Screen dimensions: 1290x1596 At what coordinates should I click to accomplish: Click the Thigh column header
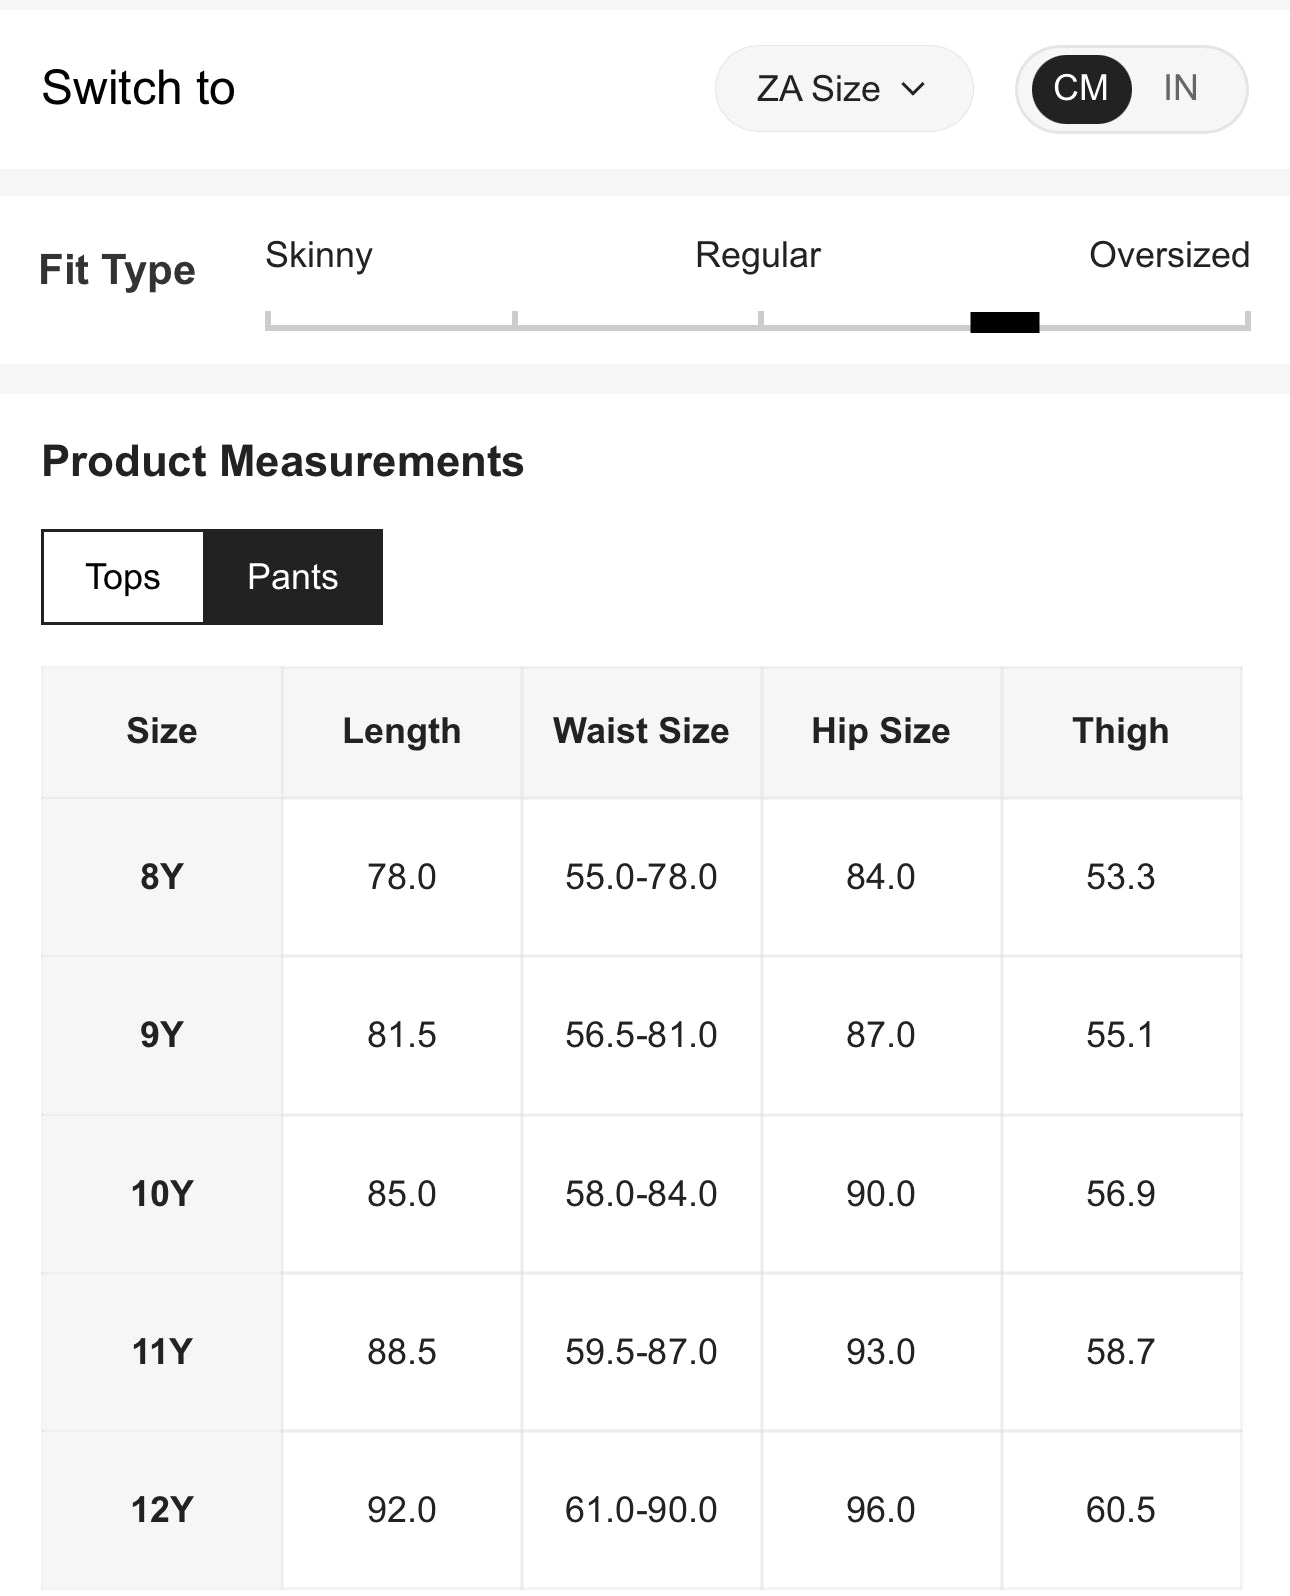(1120, 731)
